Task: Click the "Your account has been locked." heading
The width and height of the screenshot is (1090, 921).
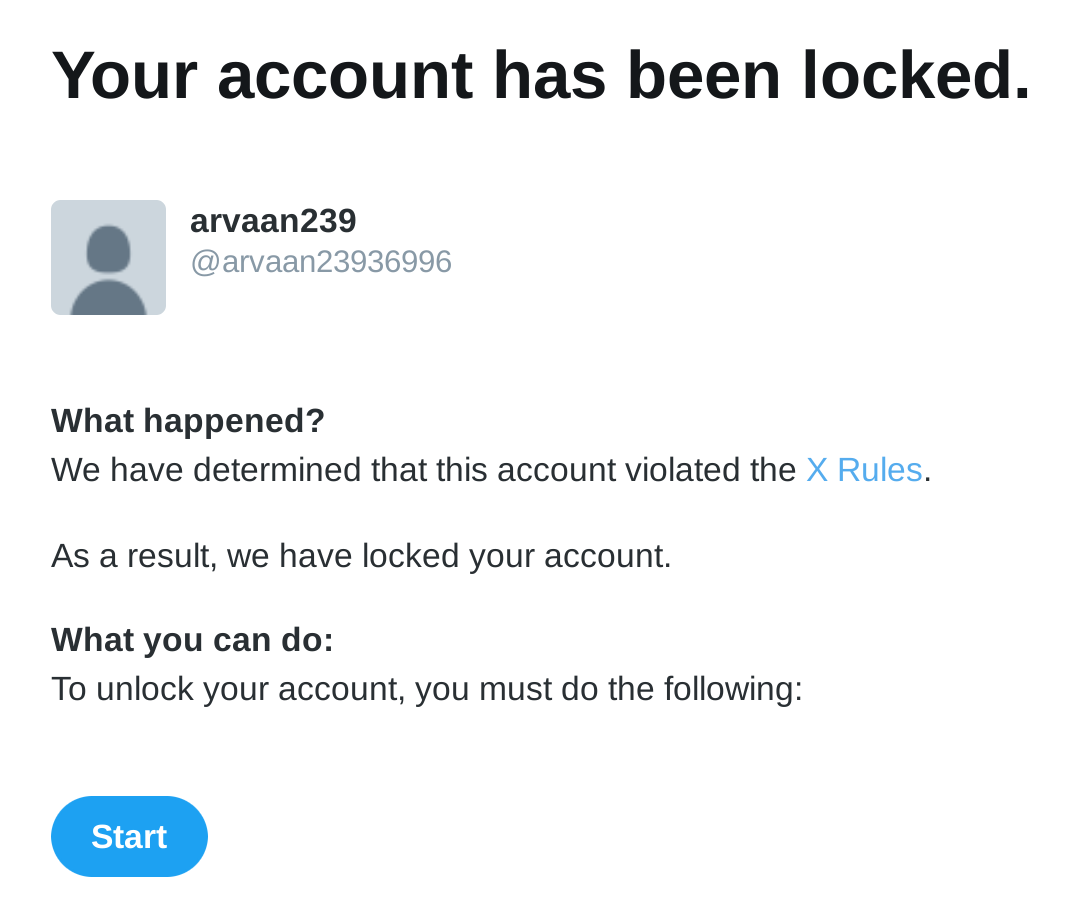Action: [540, 76]
